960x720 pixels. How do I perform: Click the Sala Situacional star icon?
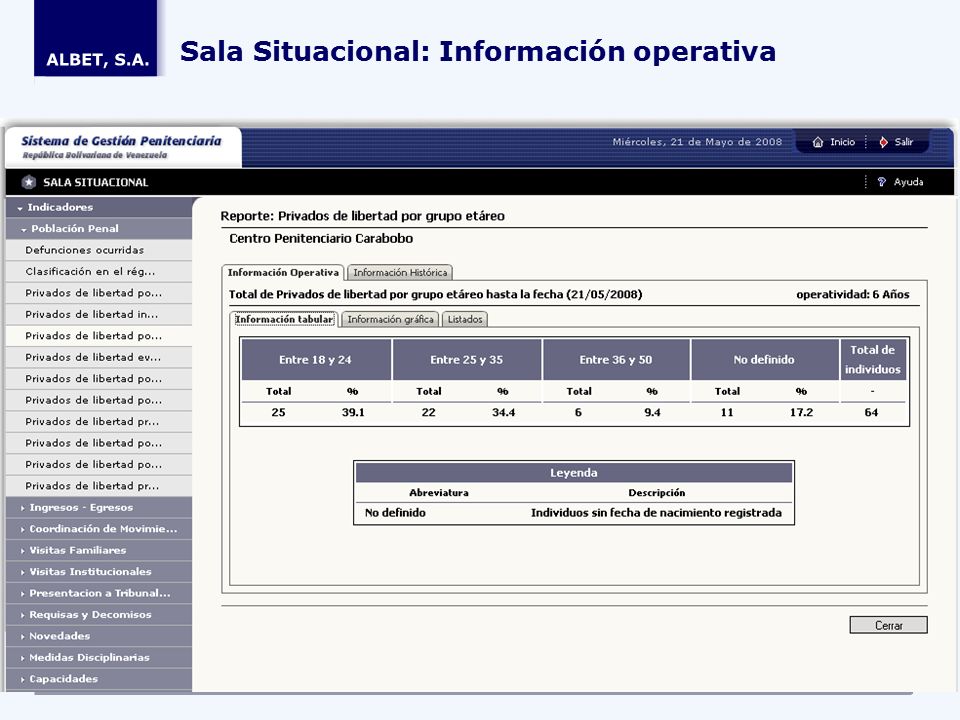pyautogui.click(x=28, y=182)
